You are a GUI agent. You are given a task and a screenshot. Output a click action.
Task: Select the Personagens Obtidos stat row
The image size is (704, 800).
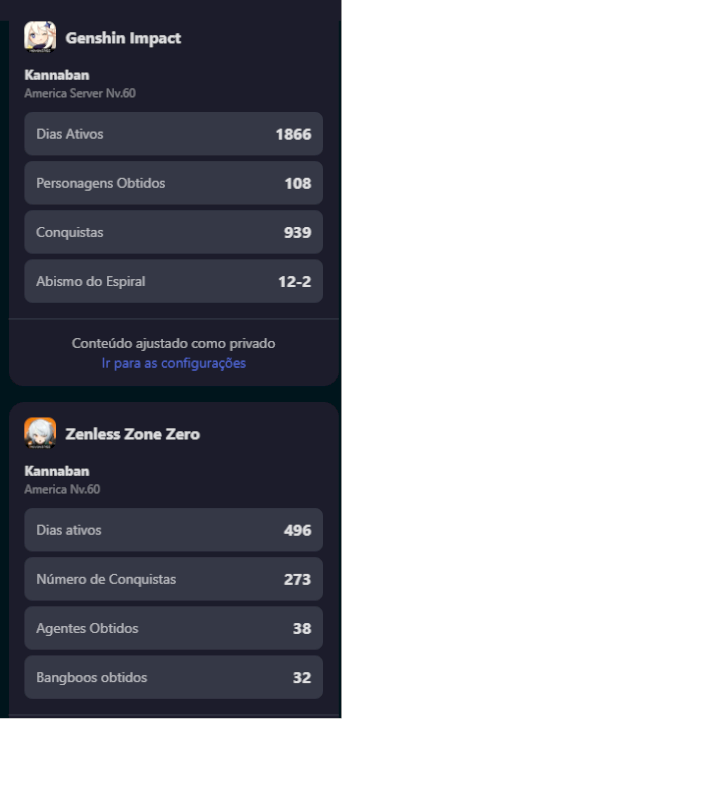point(173,183)
